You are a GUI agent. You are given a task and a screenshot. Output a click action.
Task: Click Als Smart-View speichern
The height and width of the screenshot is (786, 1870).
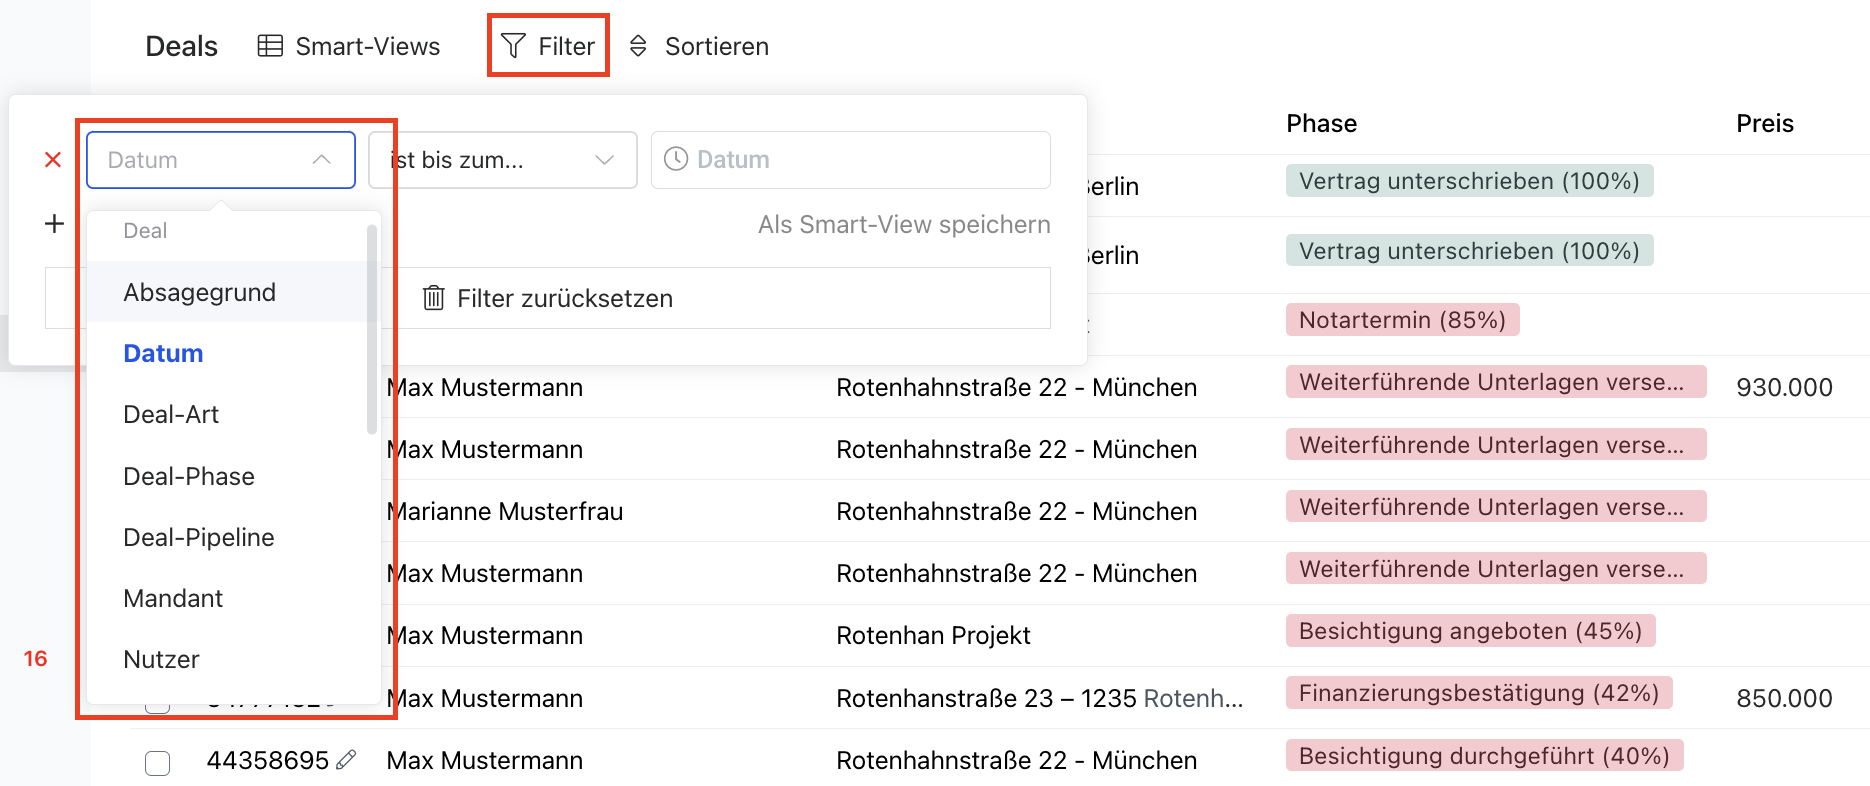[x=903, y=224]
